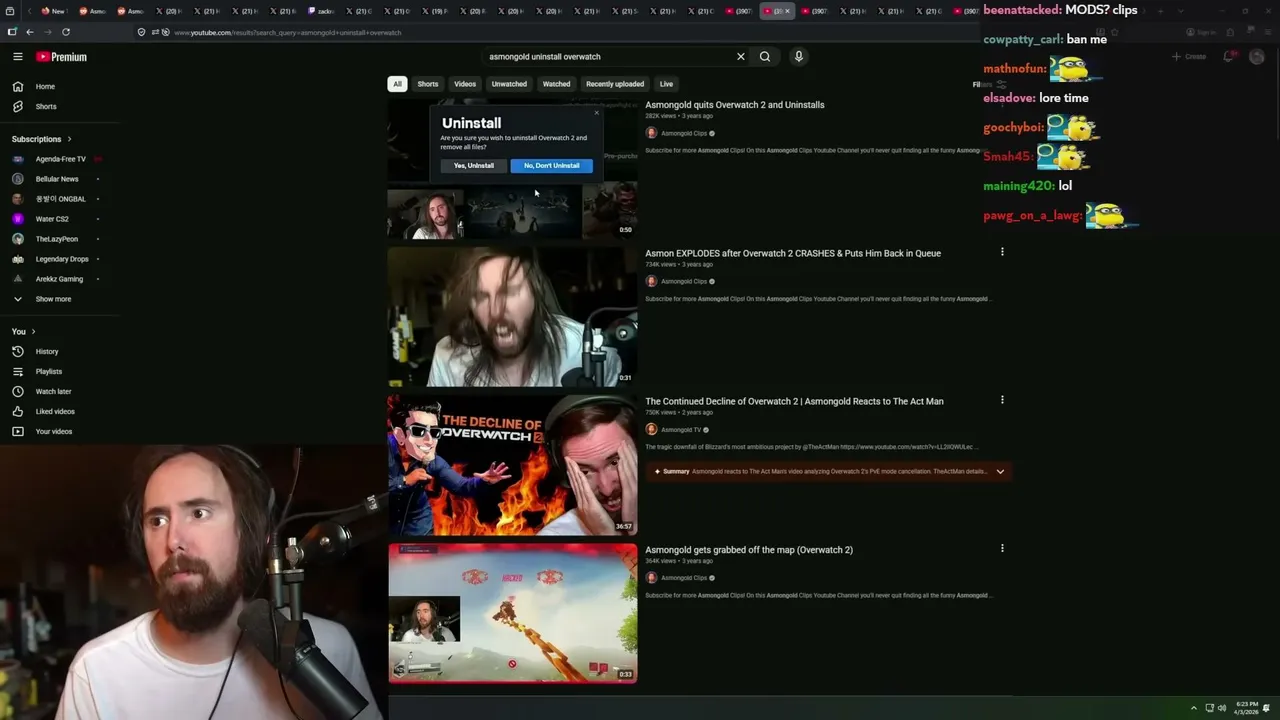Start voice search with microphone
Viewport: 1280px width, 720px height.
798,57
